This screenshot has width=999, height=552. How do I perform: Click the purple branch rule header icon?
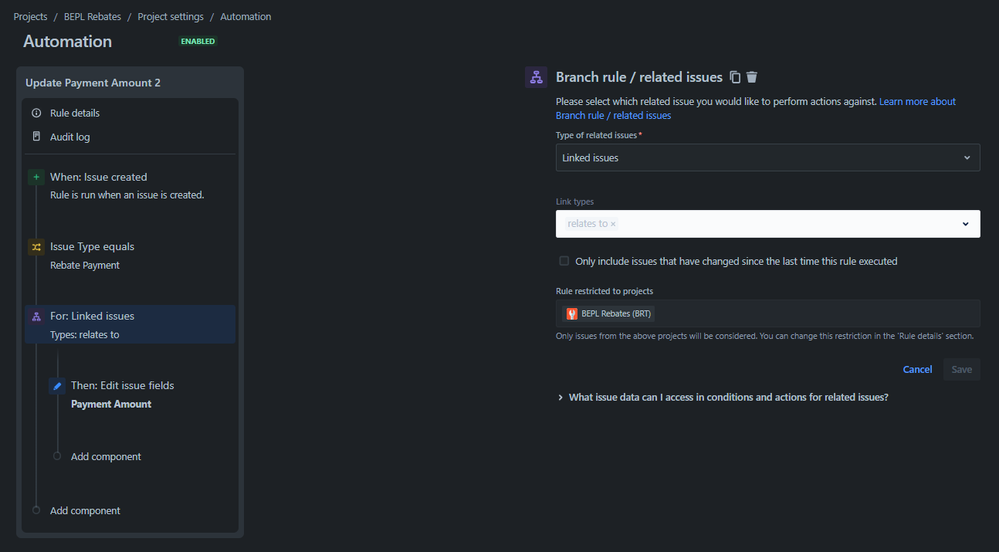[x=536, y=77]
